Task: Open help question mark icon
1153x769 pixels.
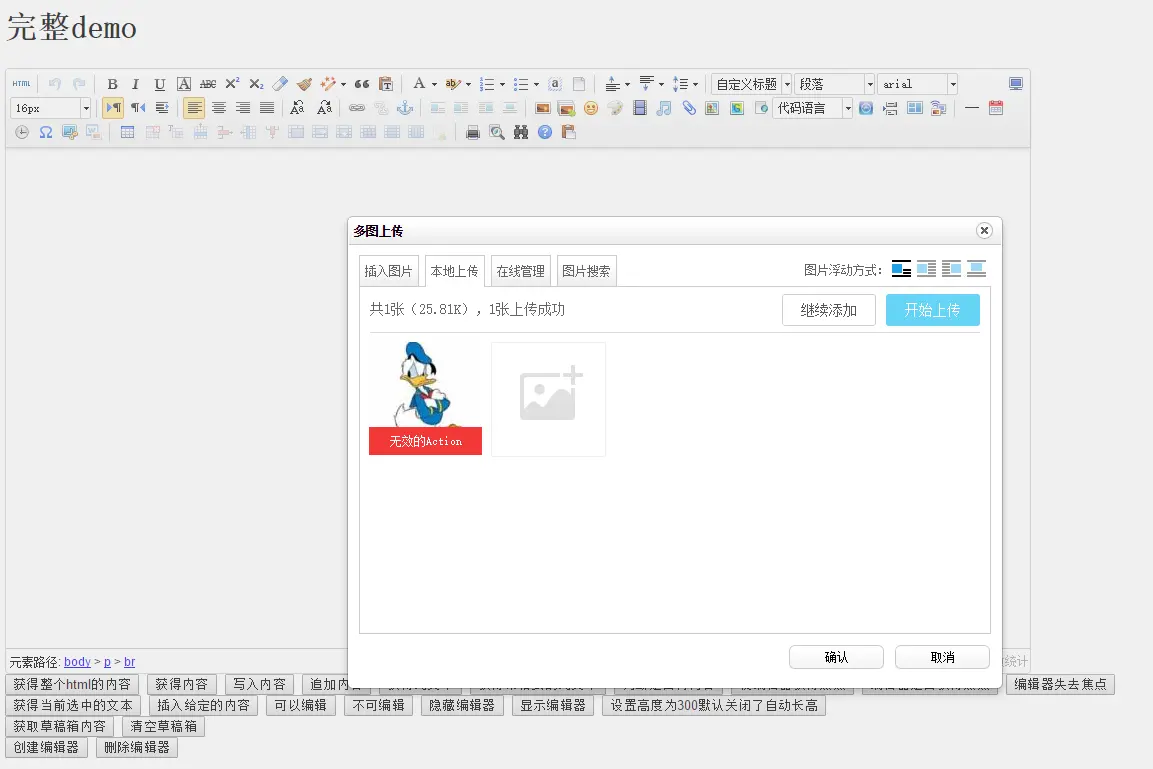Action: click(545, 132)
